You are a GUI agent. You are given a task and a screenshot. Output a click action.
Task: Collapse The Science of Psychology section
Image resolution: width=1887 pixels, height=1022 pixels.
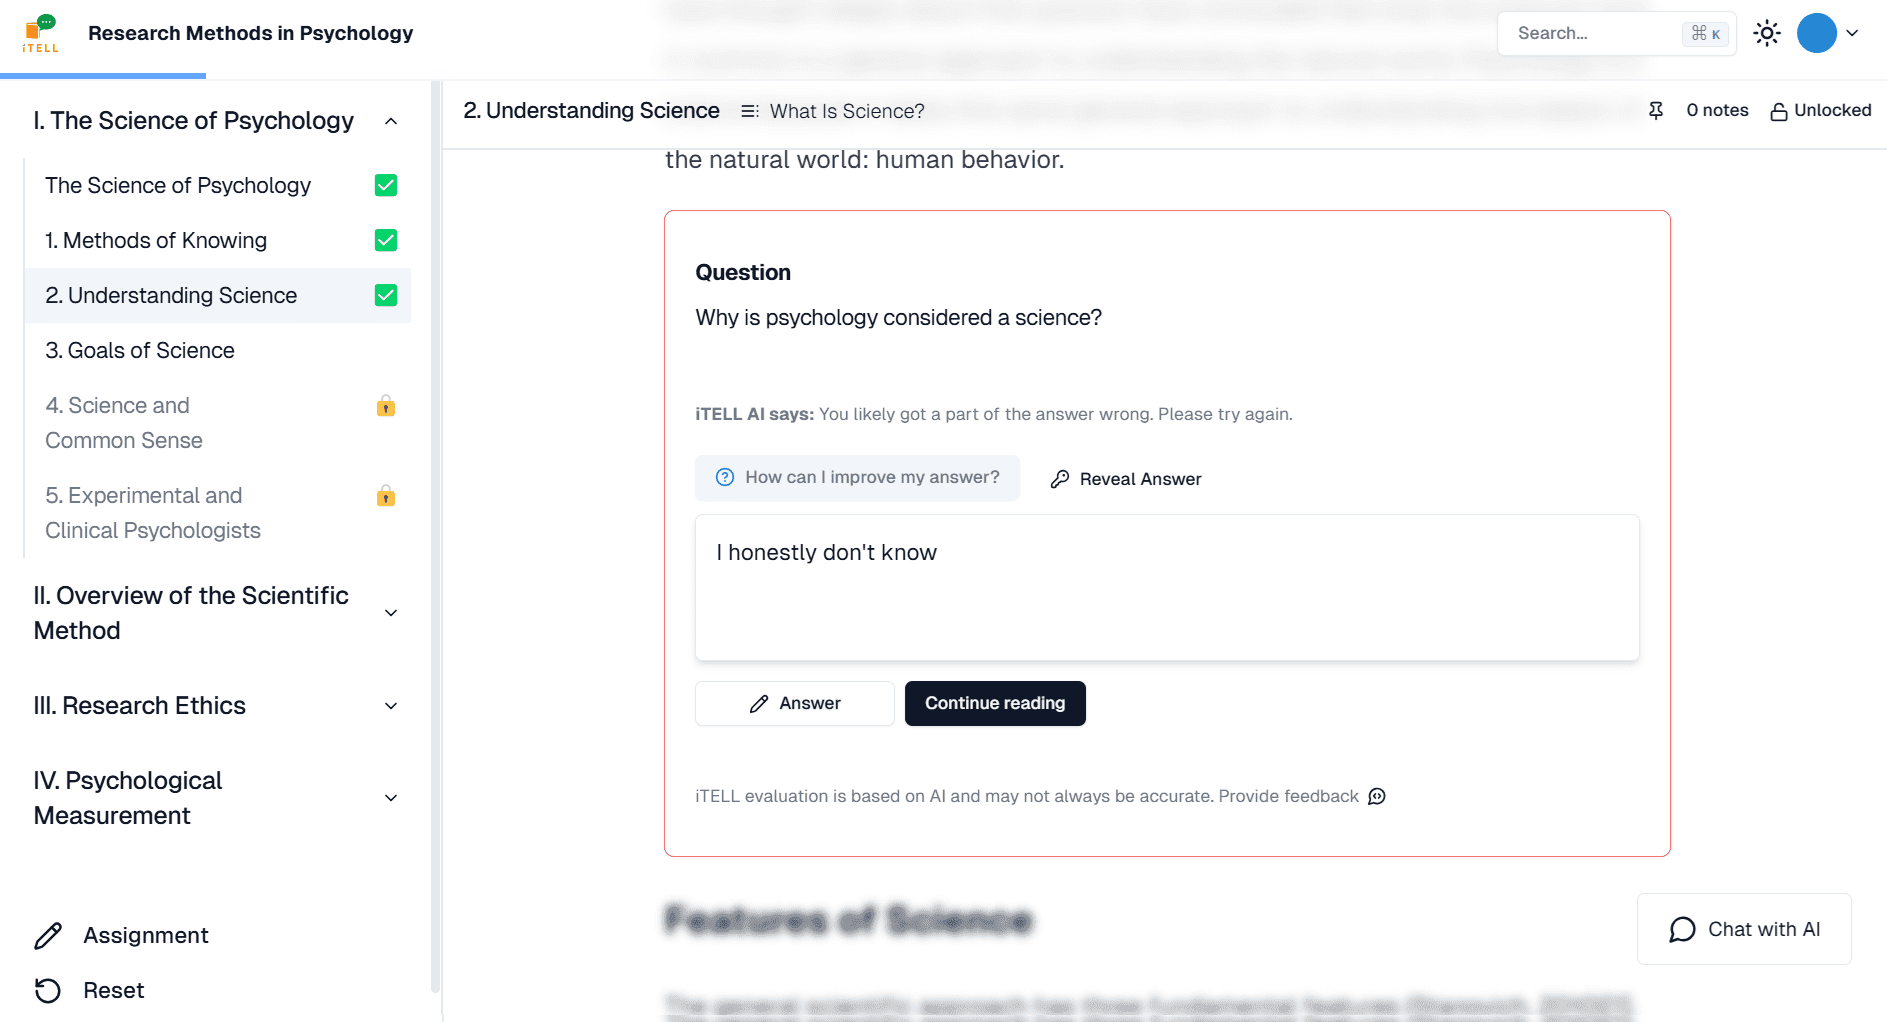point(391,121)
